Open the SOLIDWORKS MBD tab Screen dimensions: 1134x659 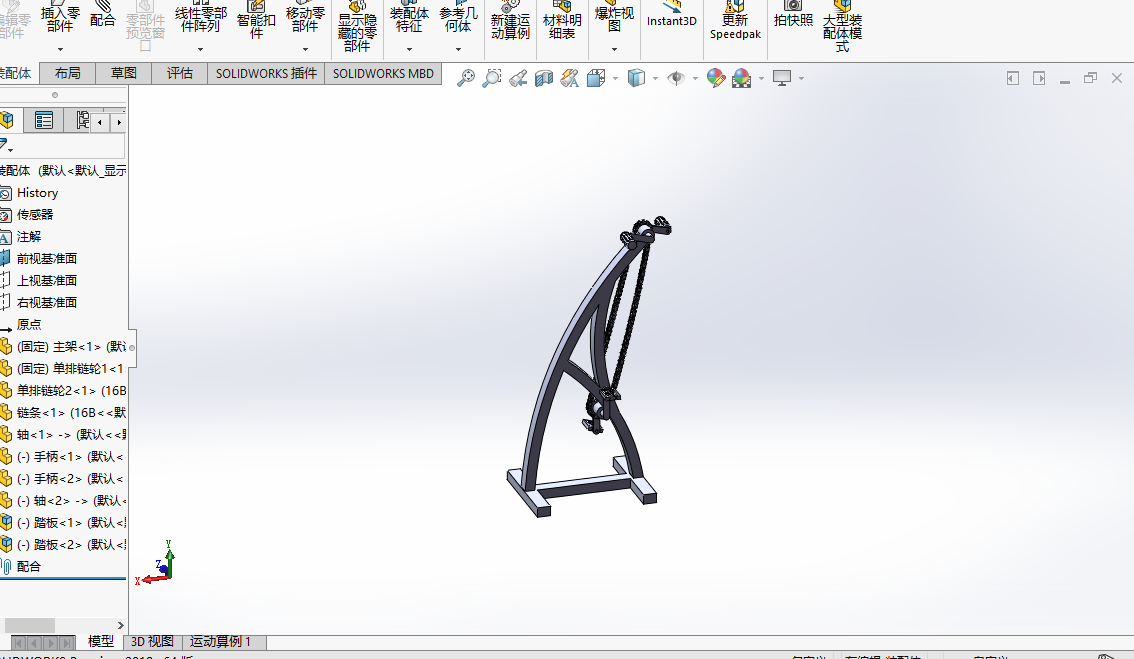383,73
